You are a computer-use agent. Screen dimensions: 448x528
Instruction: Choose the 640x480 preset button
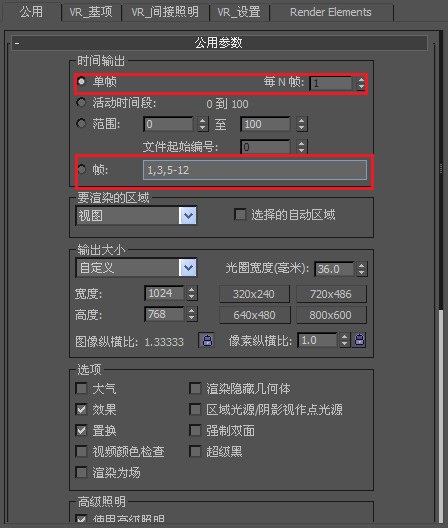tap(254, 315)
